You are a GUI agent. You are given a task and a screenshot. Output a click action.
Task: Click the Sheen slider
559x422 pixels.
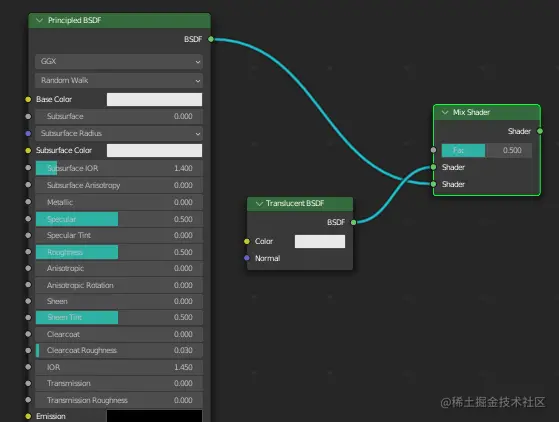tap(119, 301)
